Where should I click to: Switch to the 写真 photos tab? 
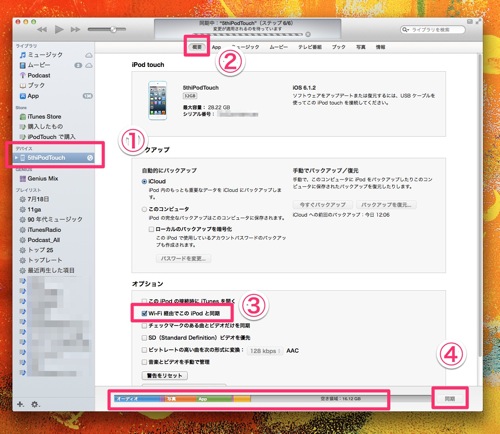[361, 47]
